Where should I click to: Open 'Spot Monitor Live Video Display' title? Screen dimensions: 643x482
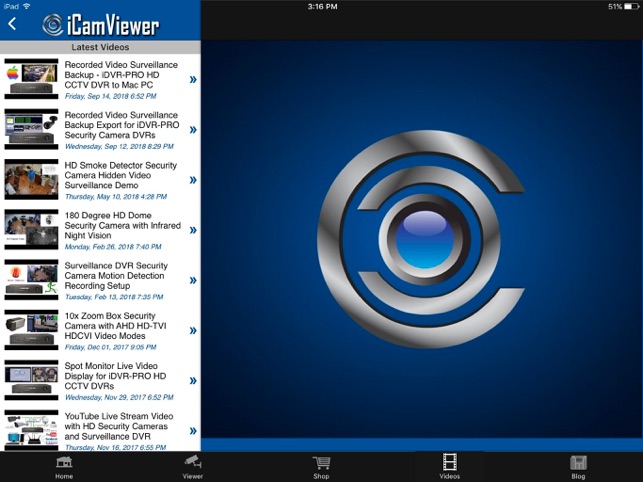(x=115, y=376)
